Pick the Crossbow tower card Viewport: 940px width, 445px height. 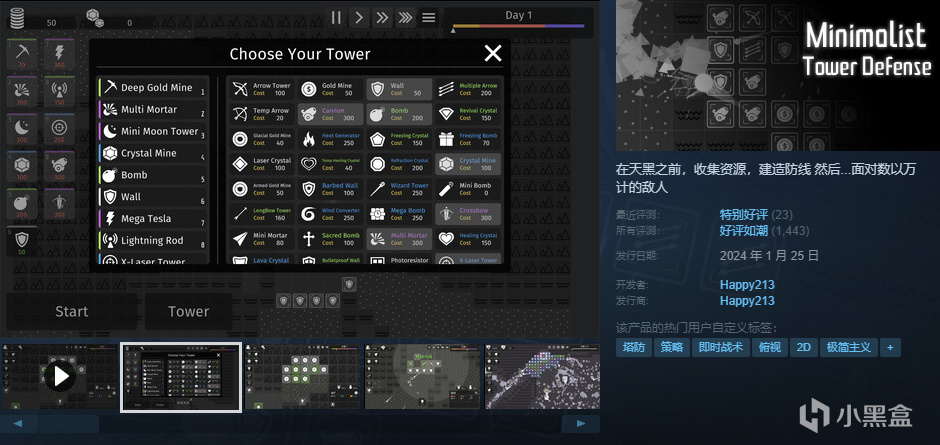click(x=468, y=214)
